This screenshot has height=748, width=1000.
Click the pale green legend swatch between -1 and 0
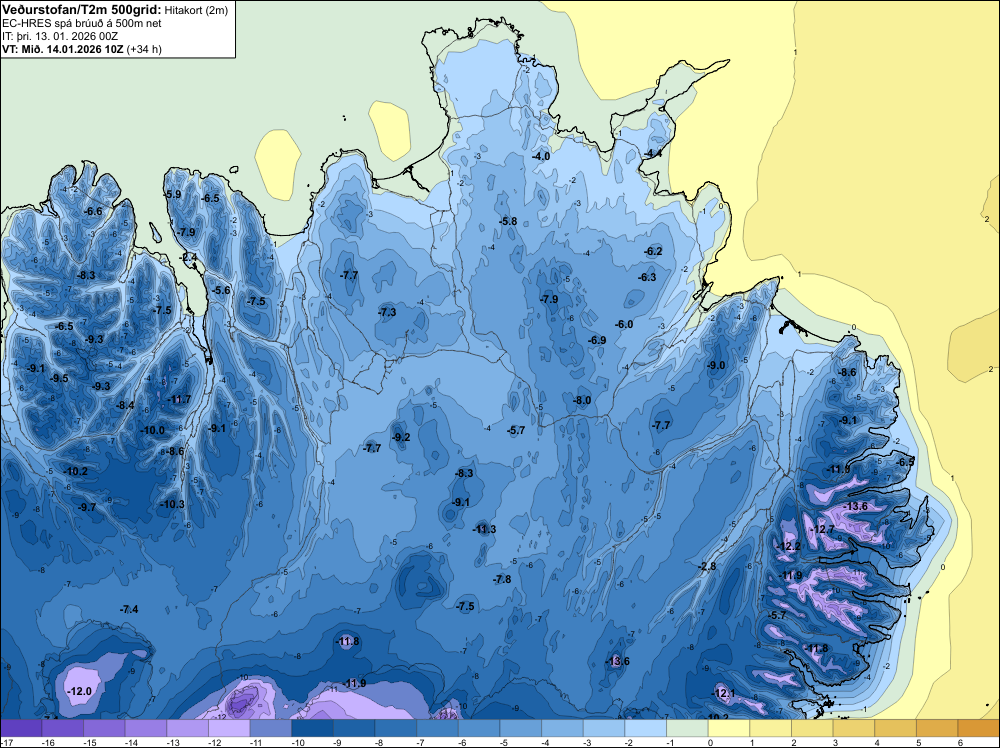688,728
